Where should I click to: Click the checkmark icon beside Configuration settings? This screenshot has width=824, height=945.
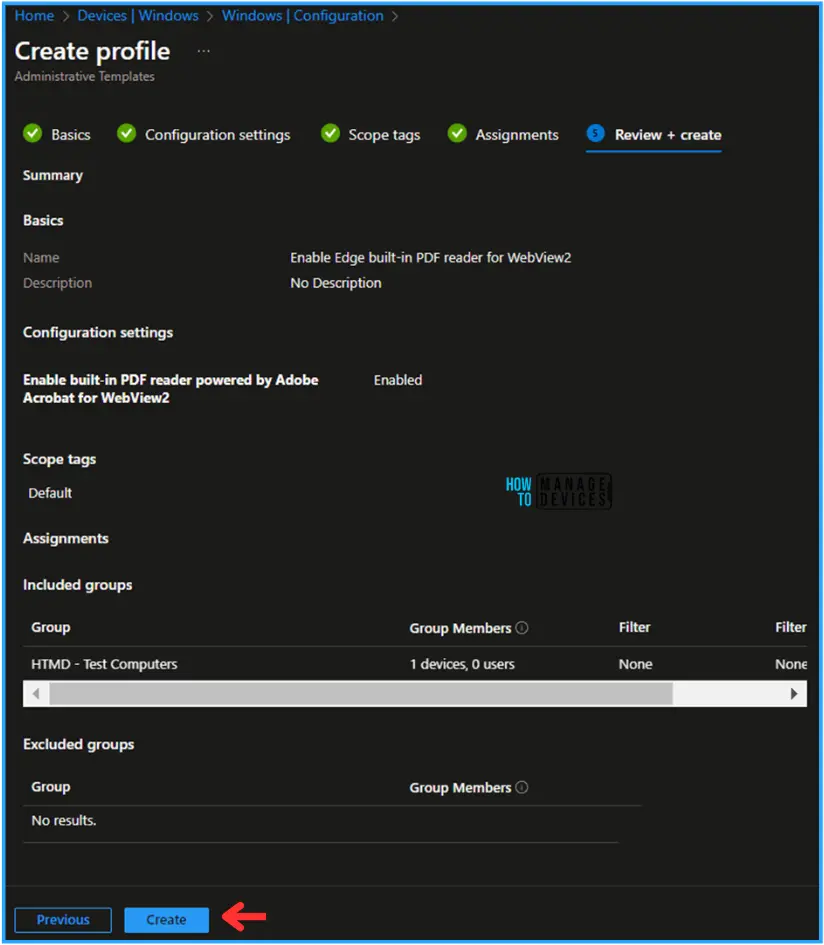[x=127, y=133]
